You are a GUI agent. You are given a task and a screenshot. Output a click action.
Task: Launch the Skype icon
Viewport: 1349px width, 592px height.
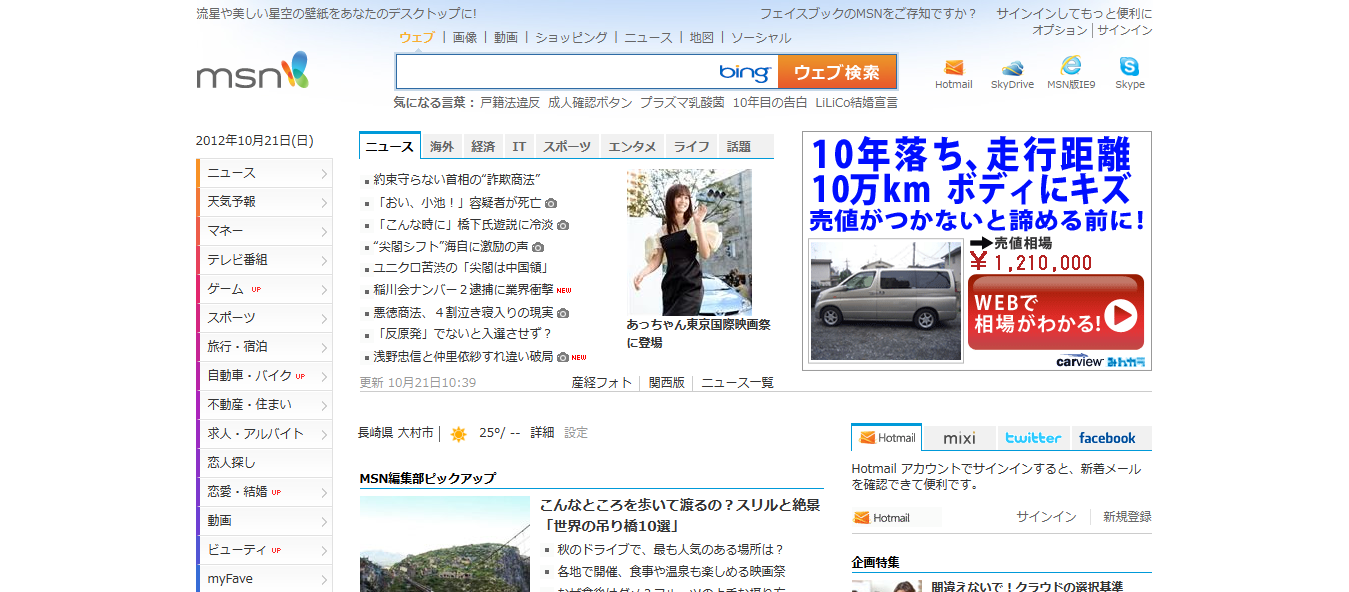click(x=1130, y=67)
